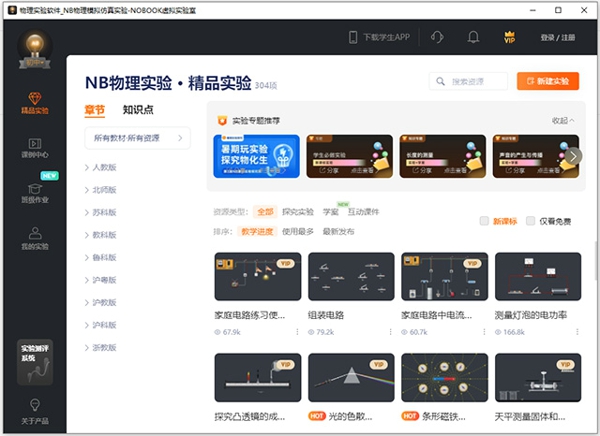The height and width of the screenshot is (436, 600).
Task: Click the 登录 / 注册 link
Action: (559, 38)
